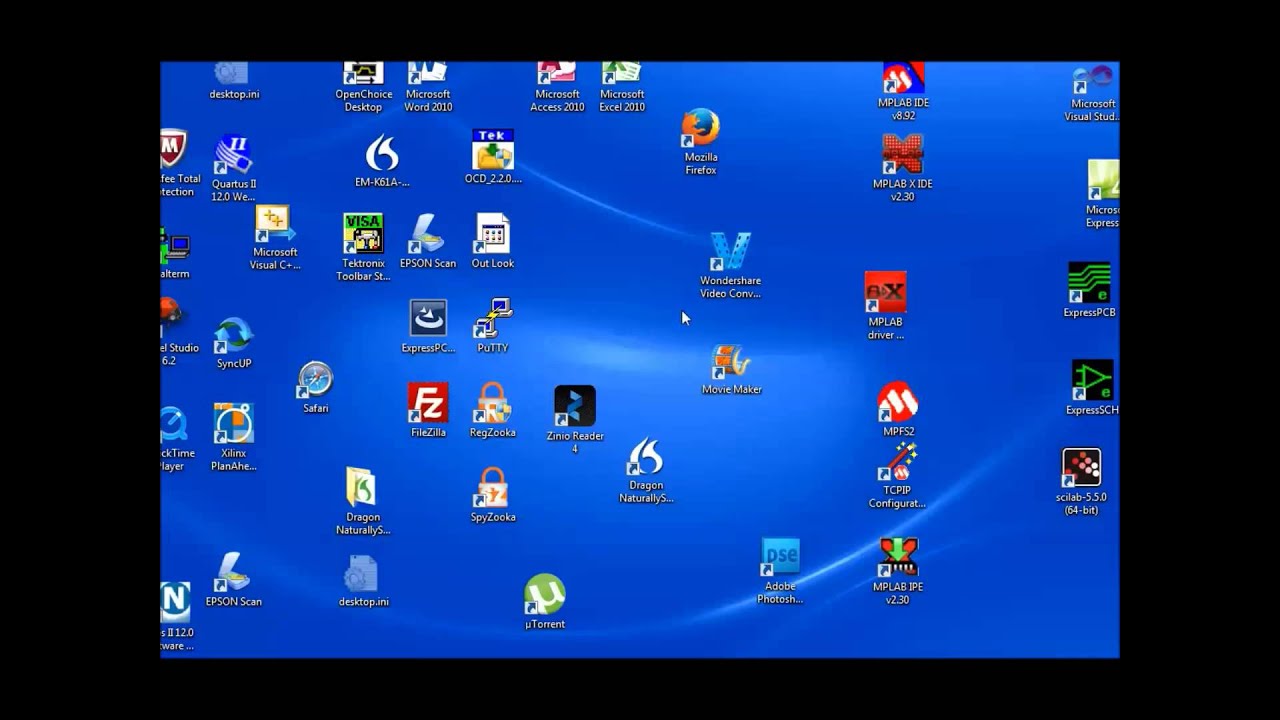1280x720 pixels.
Task: Open the MPFS2 shortcut
Action: coord(898,409)
